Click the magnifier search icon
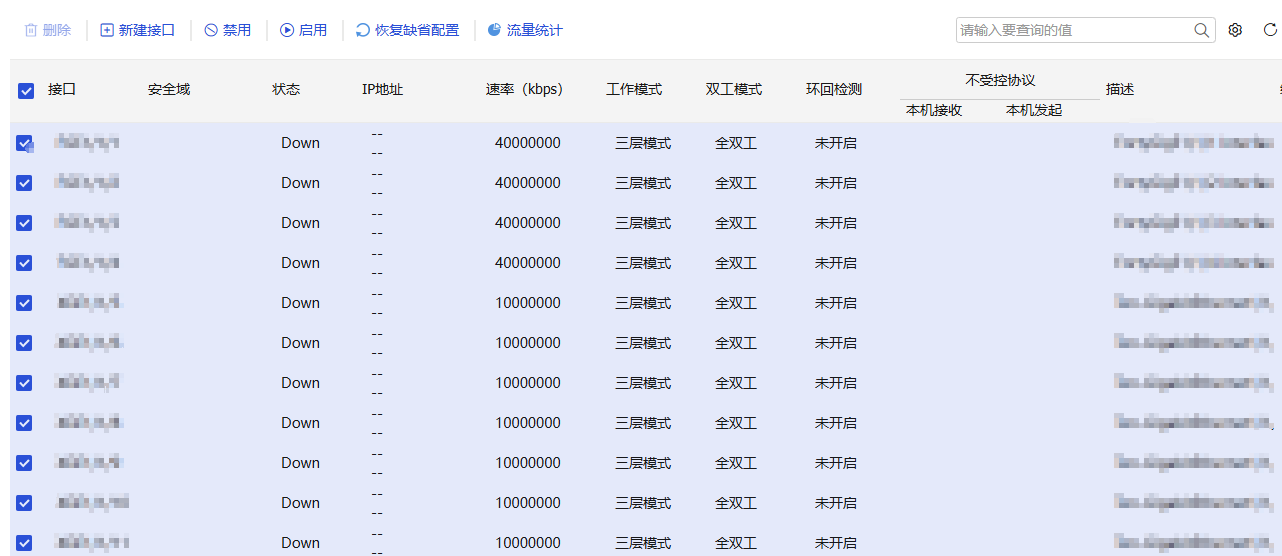This screenshot has width=1282, height=556. point(1202,30)
